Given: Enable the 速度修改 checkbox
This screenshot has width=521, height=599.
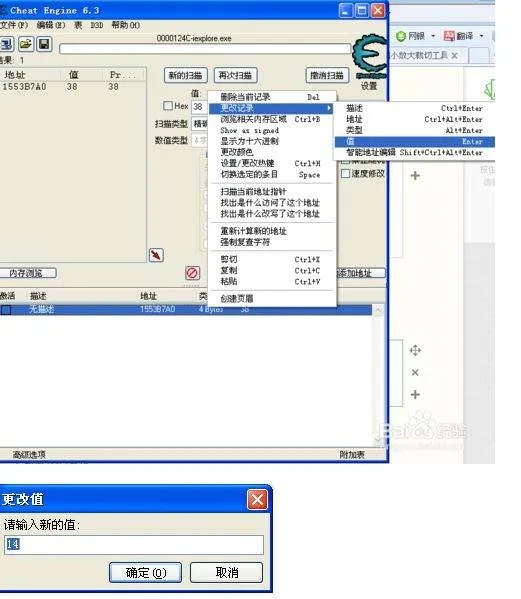Looking at the screenshot, I should (345, 173).
